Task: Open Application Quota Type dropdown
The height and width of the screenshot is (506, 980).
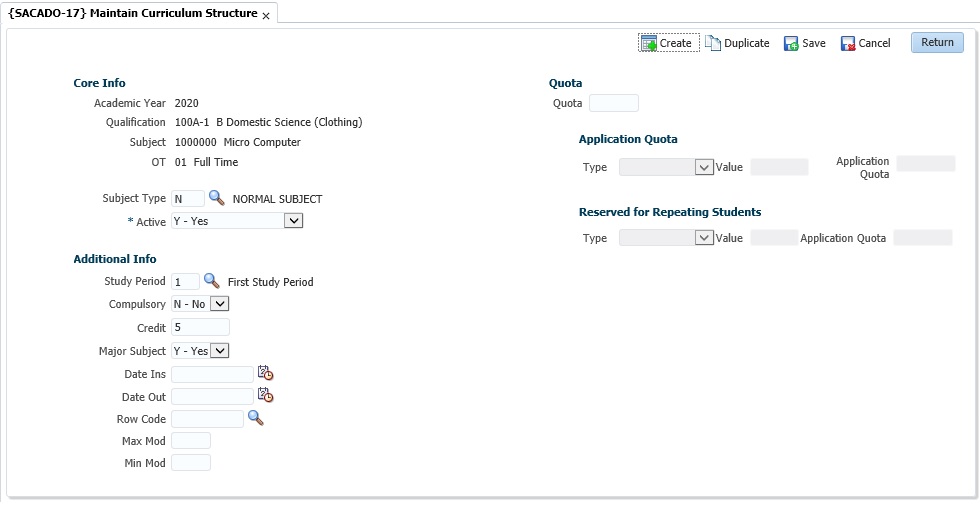Action: coord(703,167)
